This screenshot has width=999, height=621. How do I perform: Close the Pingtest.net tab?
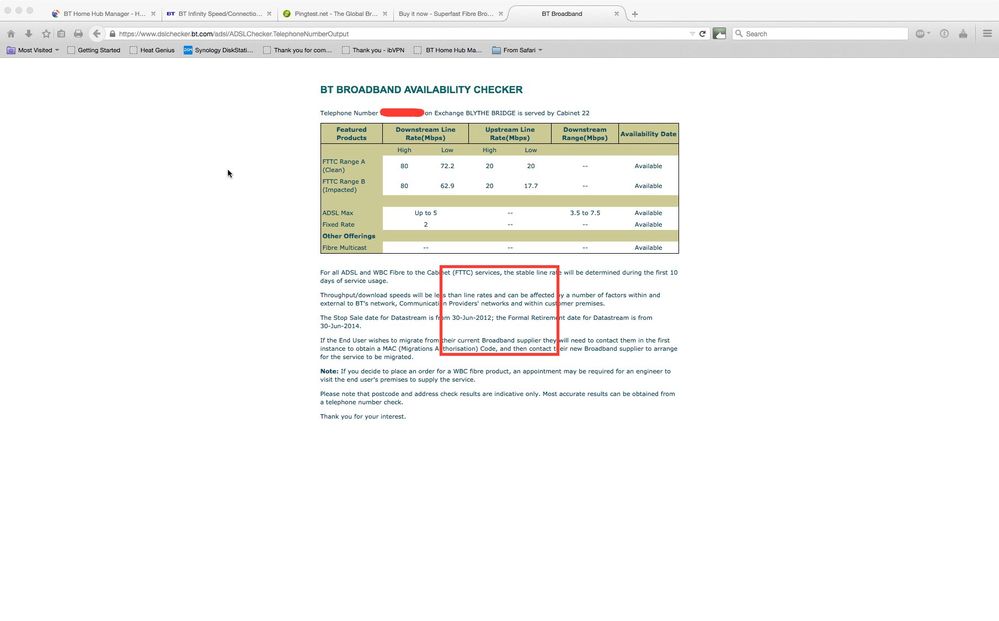tap(385, 13)
